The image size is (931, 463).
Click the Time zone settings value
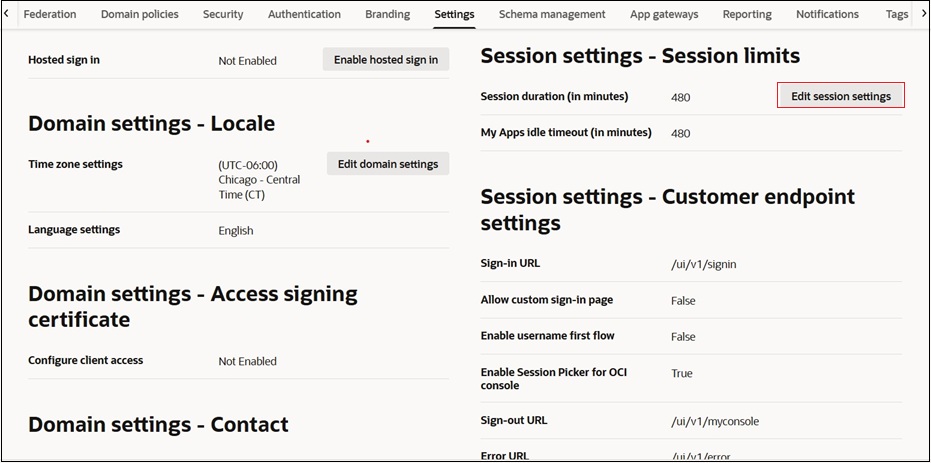tap(259, 180)
